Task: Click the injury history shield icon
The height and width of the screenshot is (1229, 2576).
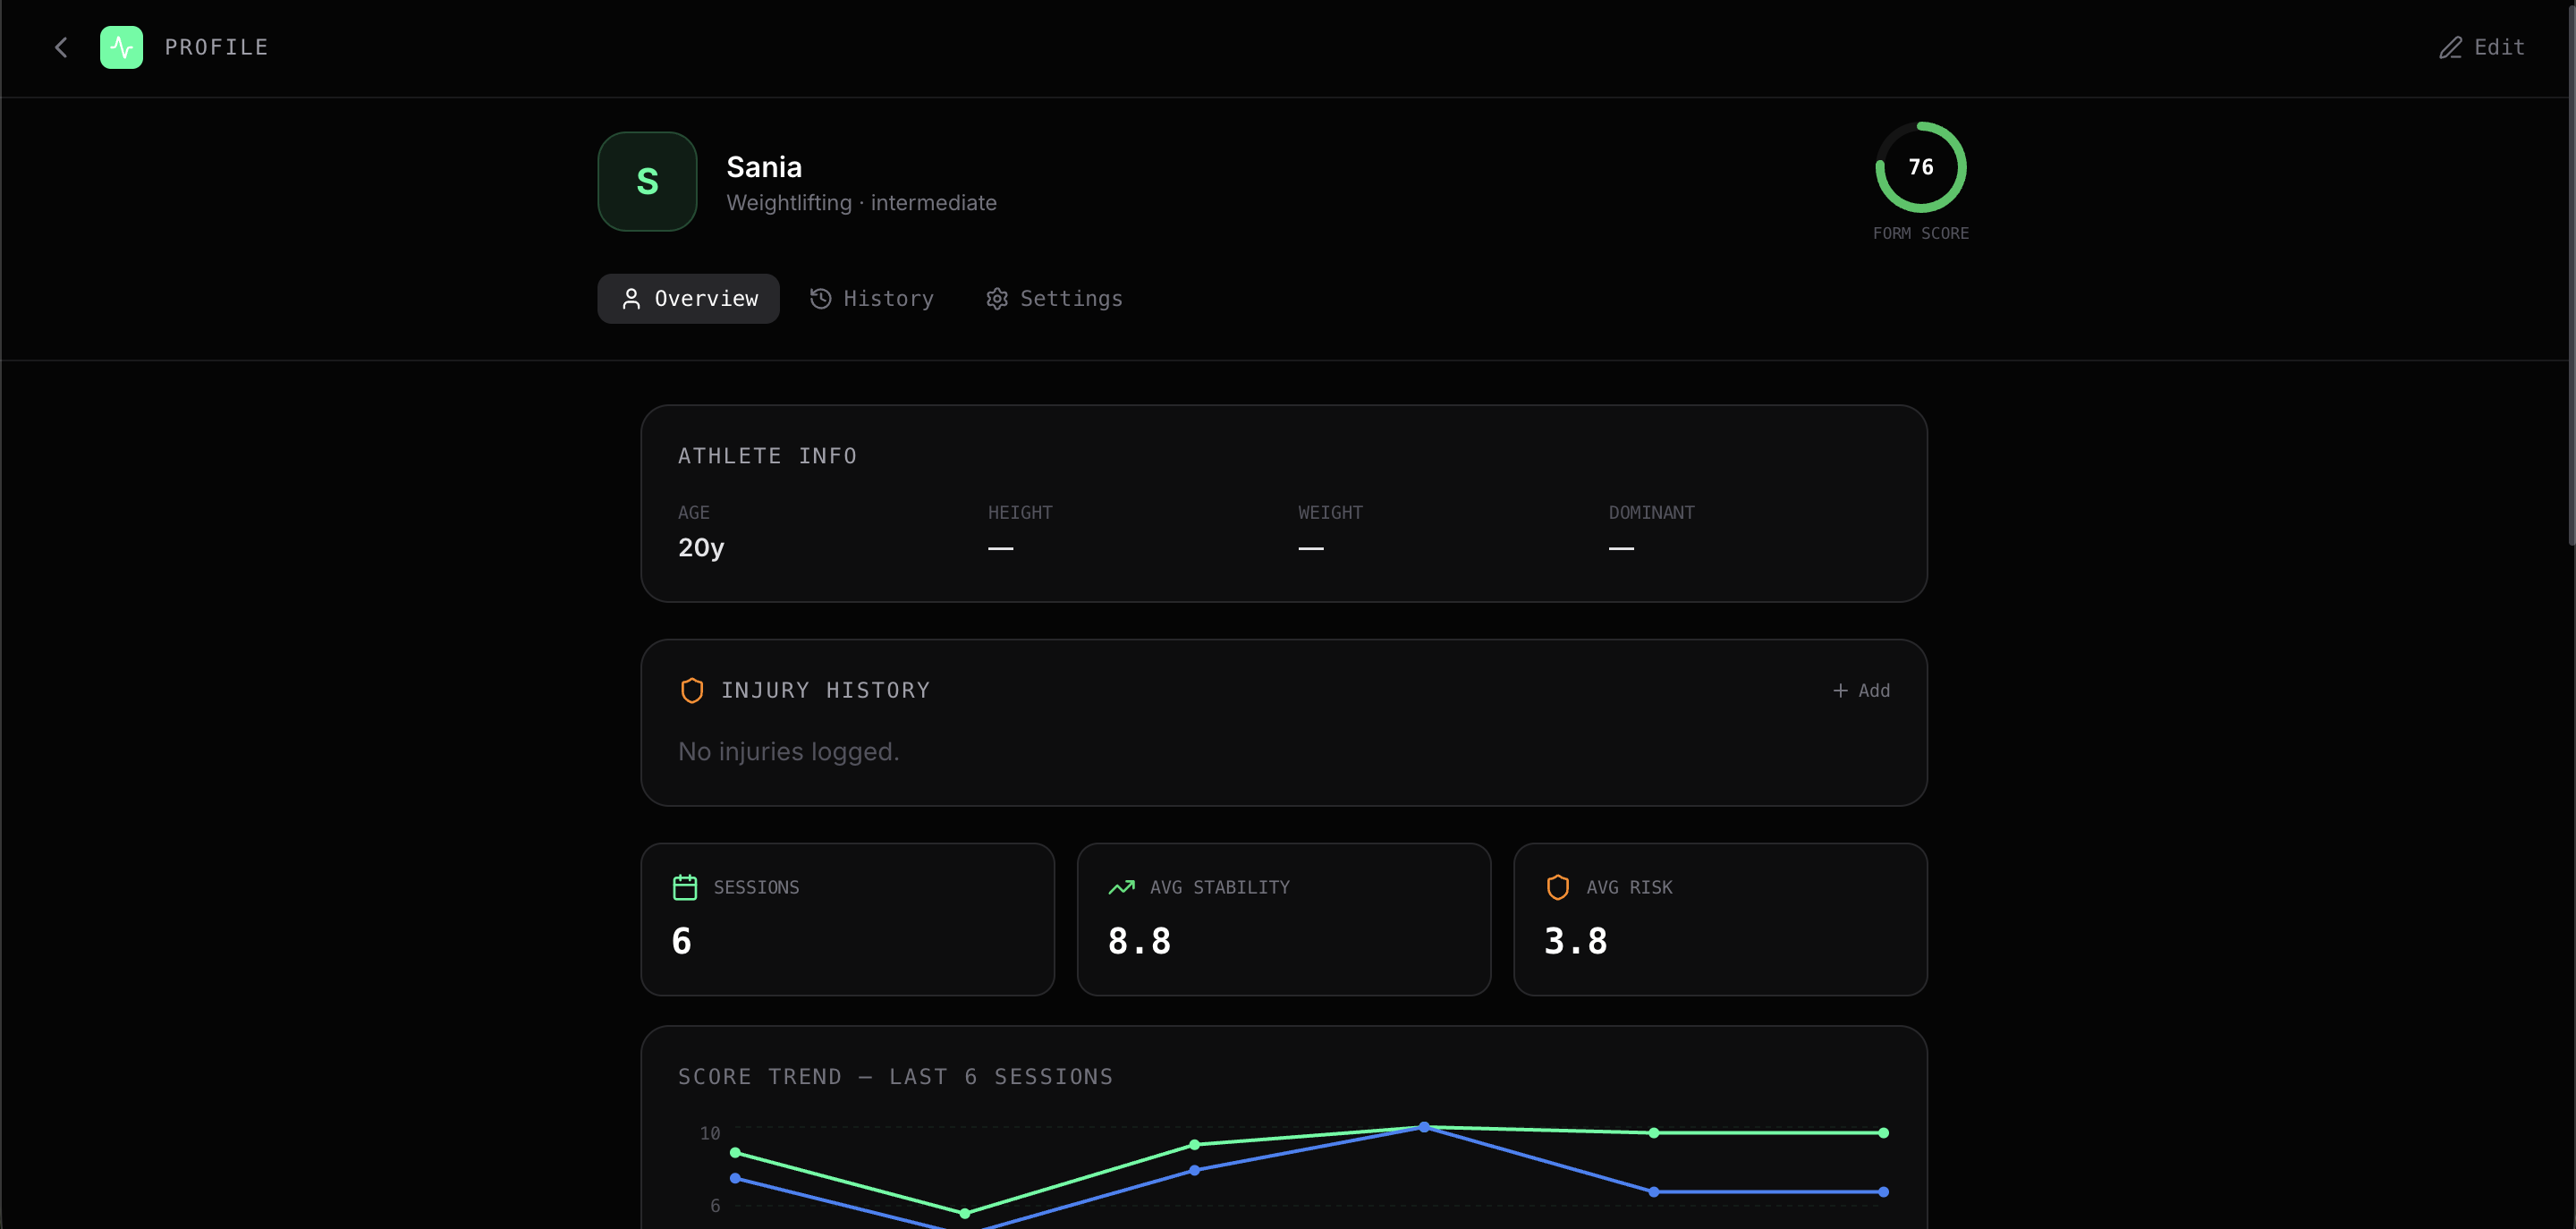Action: tap(691, 690)
